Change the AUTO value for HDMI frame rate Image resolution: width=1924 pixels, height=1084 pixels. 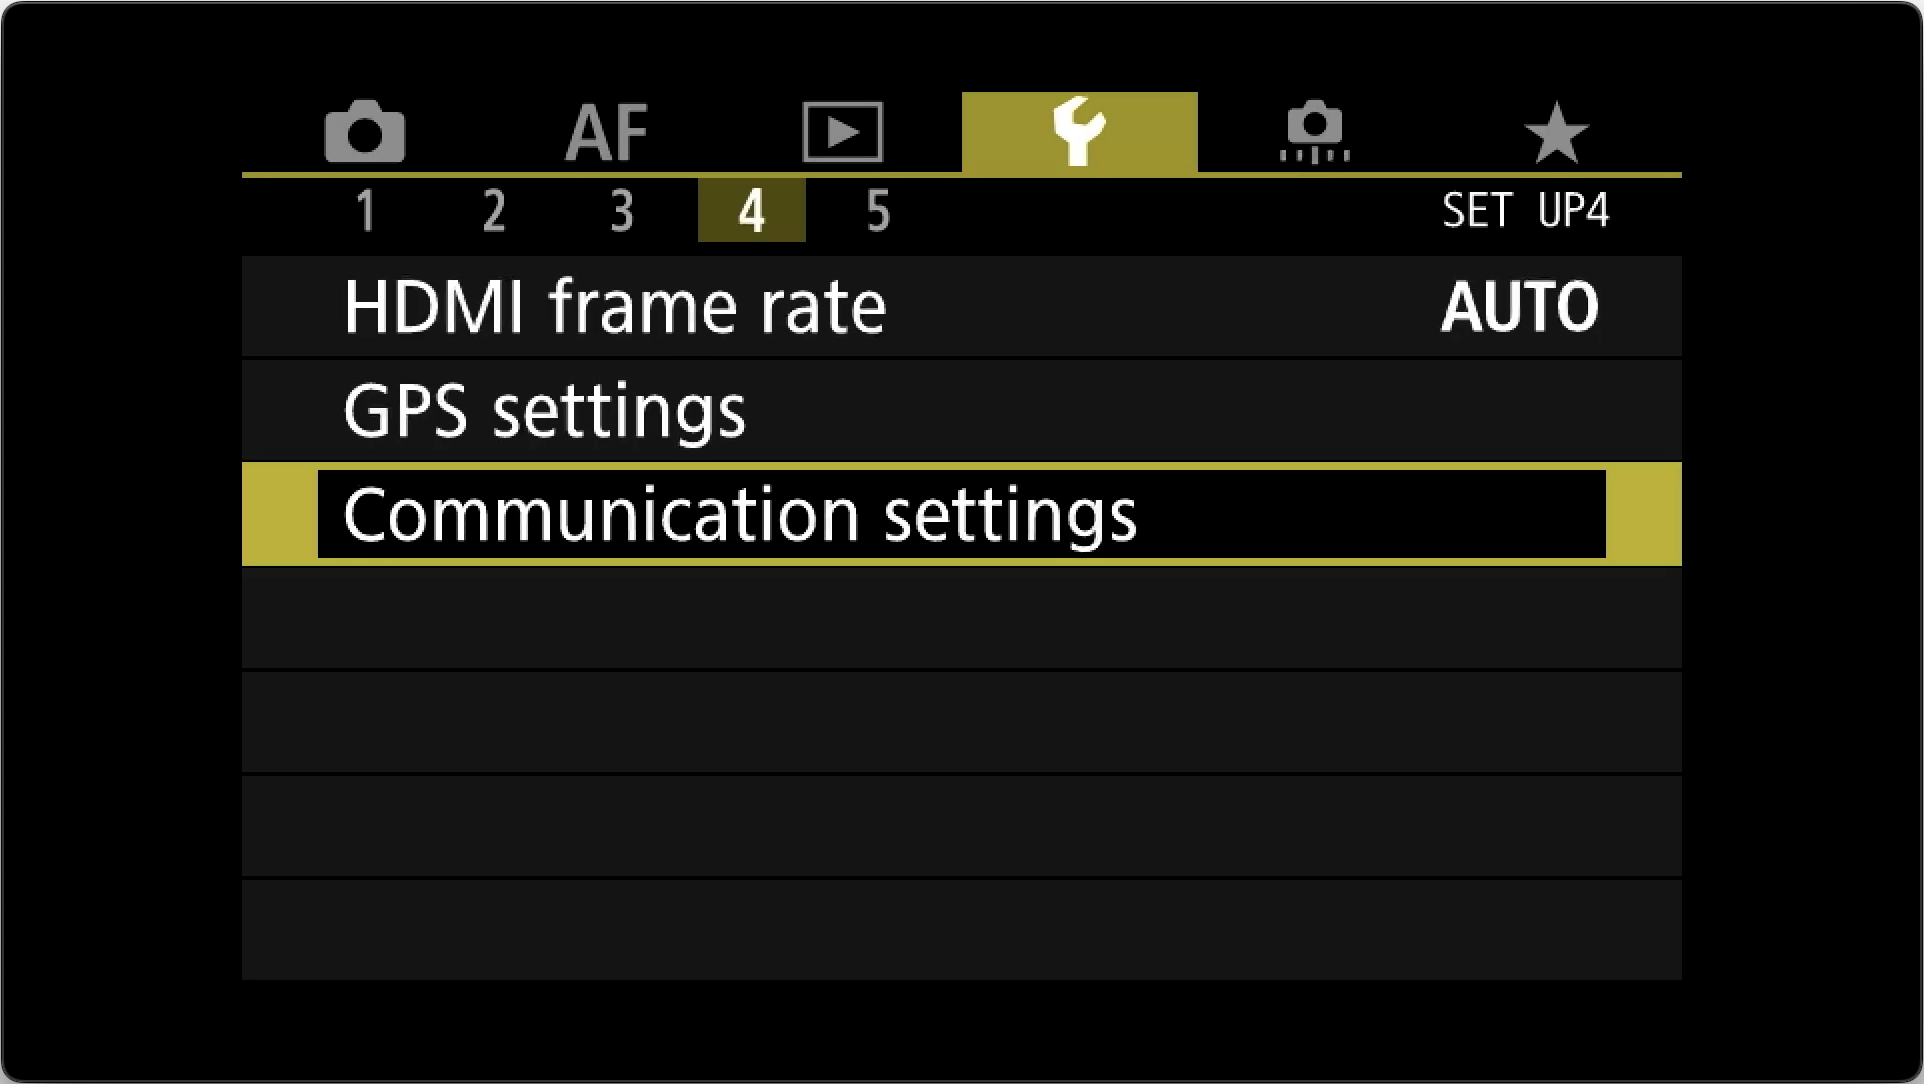1520,307
